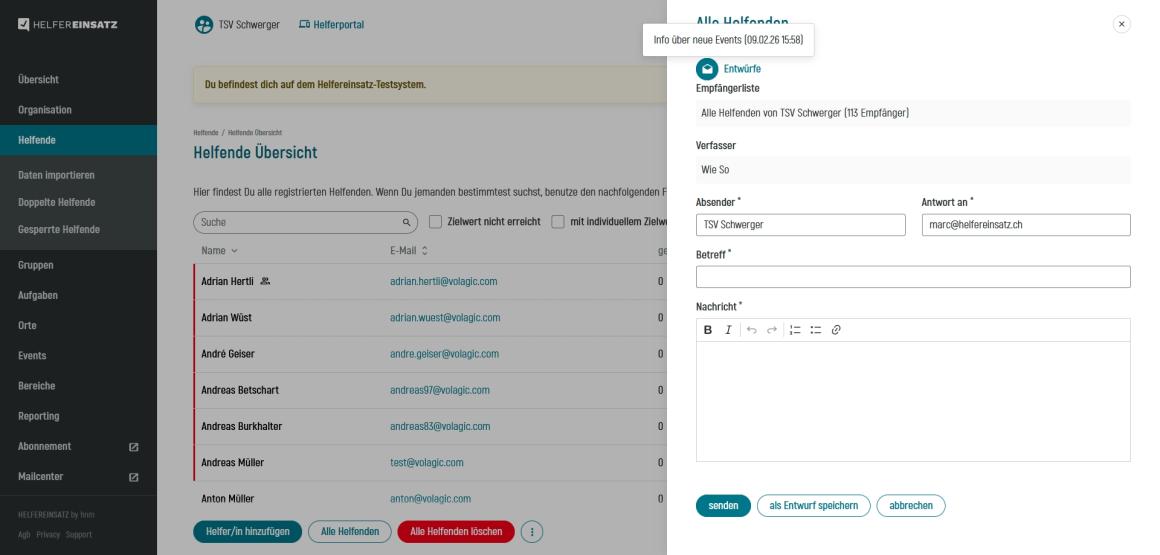The image size is (1160, 555).
Task: Click Alle Helfenden löschen button
Action: point(456,531)
